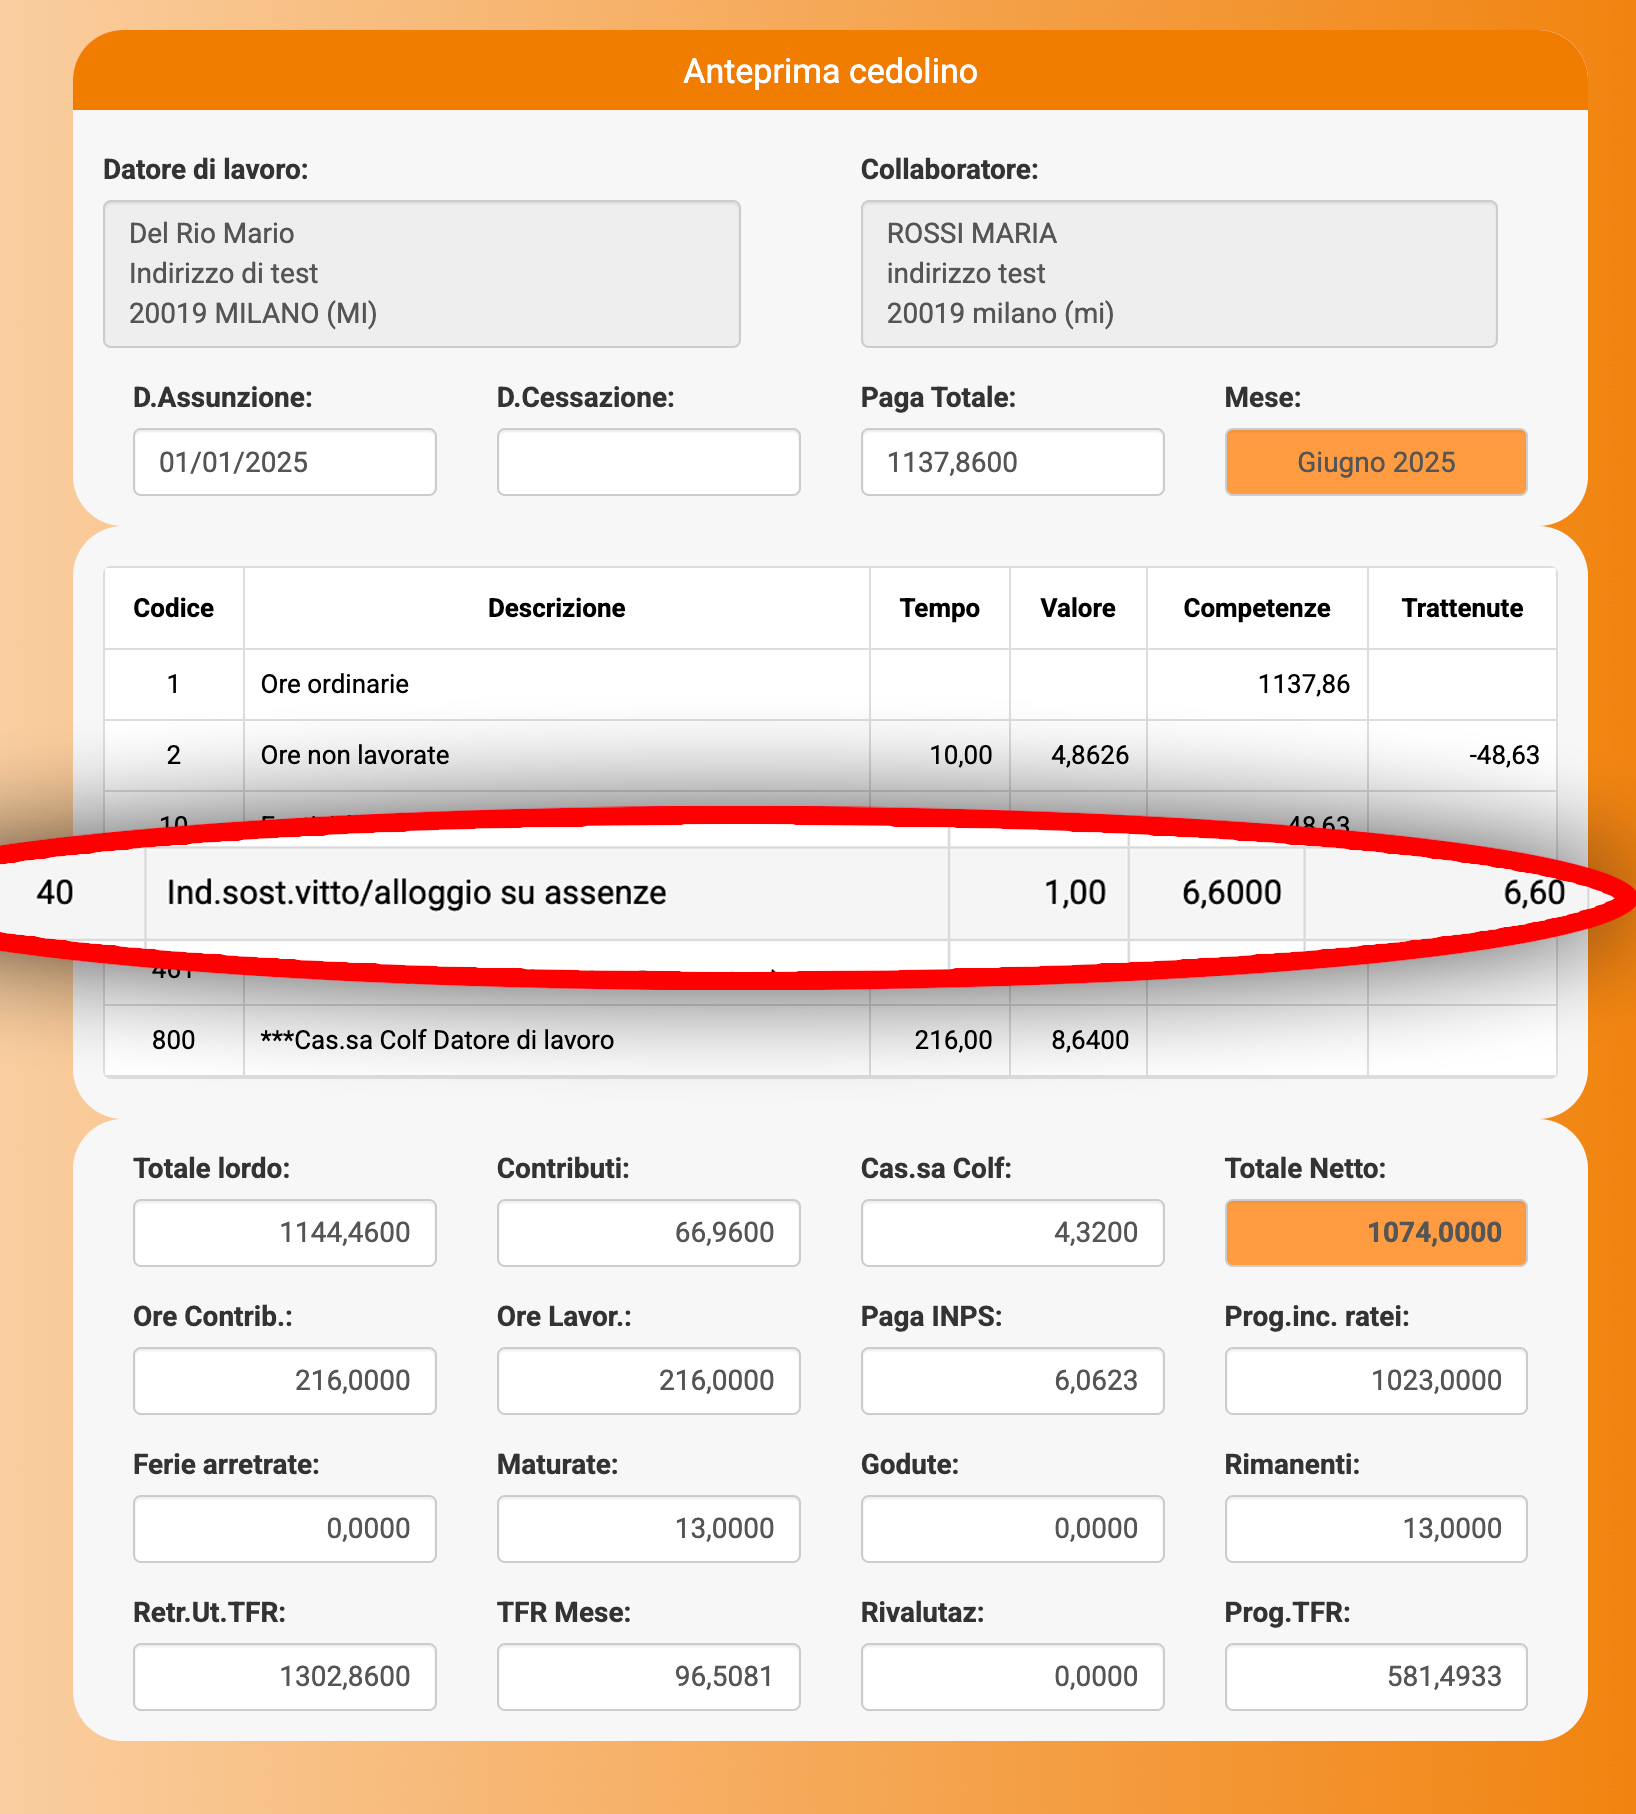
Task: Click the Rimanenti vacation field
Action: (x=1375, y=1528)
